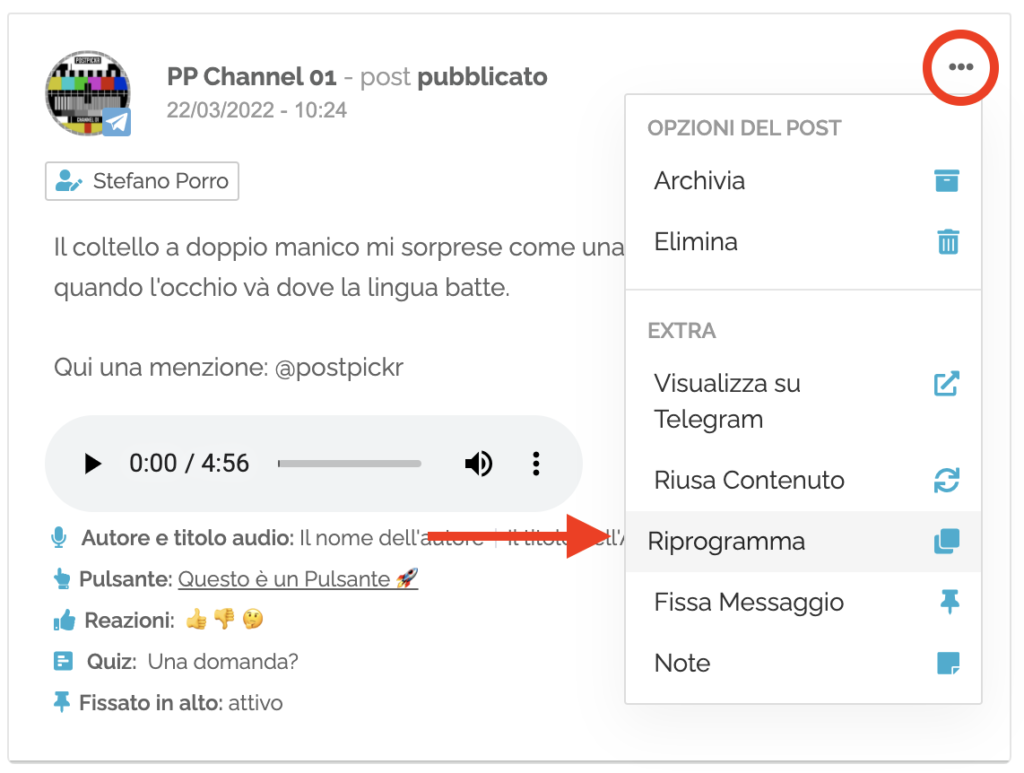Open the "Questo è un Pulsante 🚀" link
The image size is (1024, 773).
click(x=297, y=579)
